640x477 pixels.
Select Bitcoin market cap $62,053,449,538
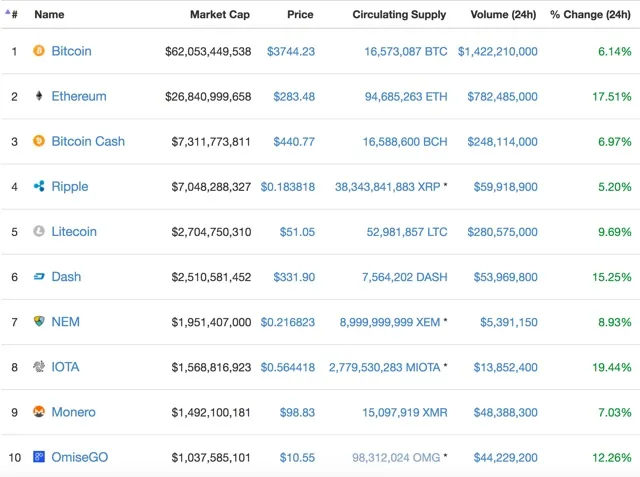click(x=208, y=51)
